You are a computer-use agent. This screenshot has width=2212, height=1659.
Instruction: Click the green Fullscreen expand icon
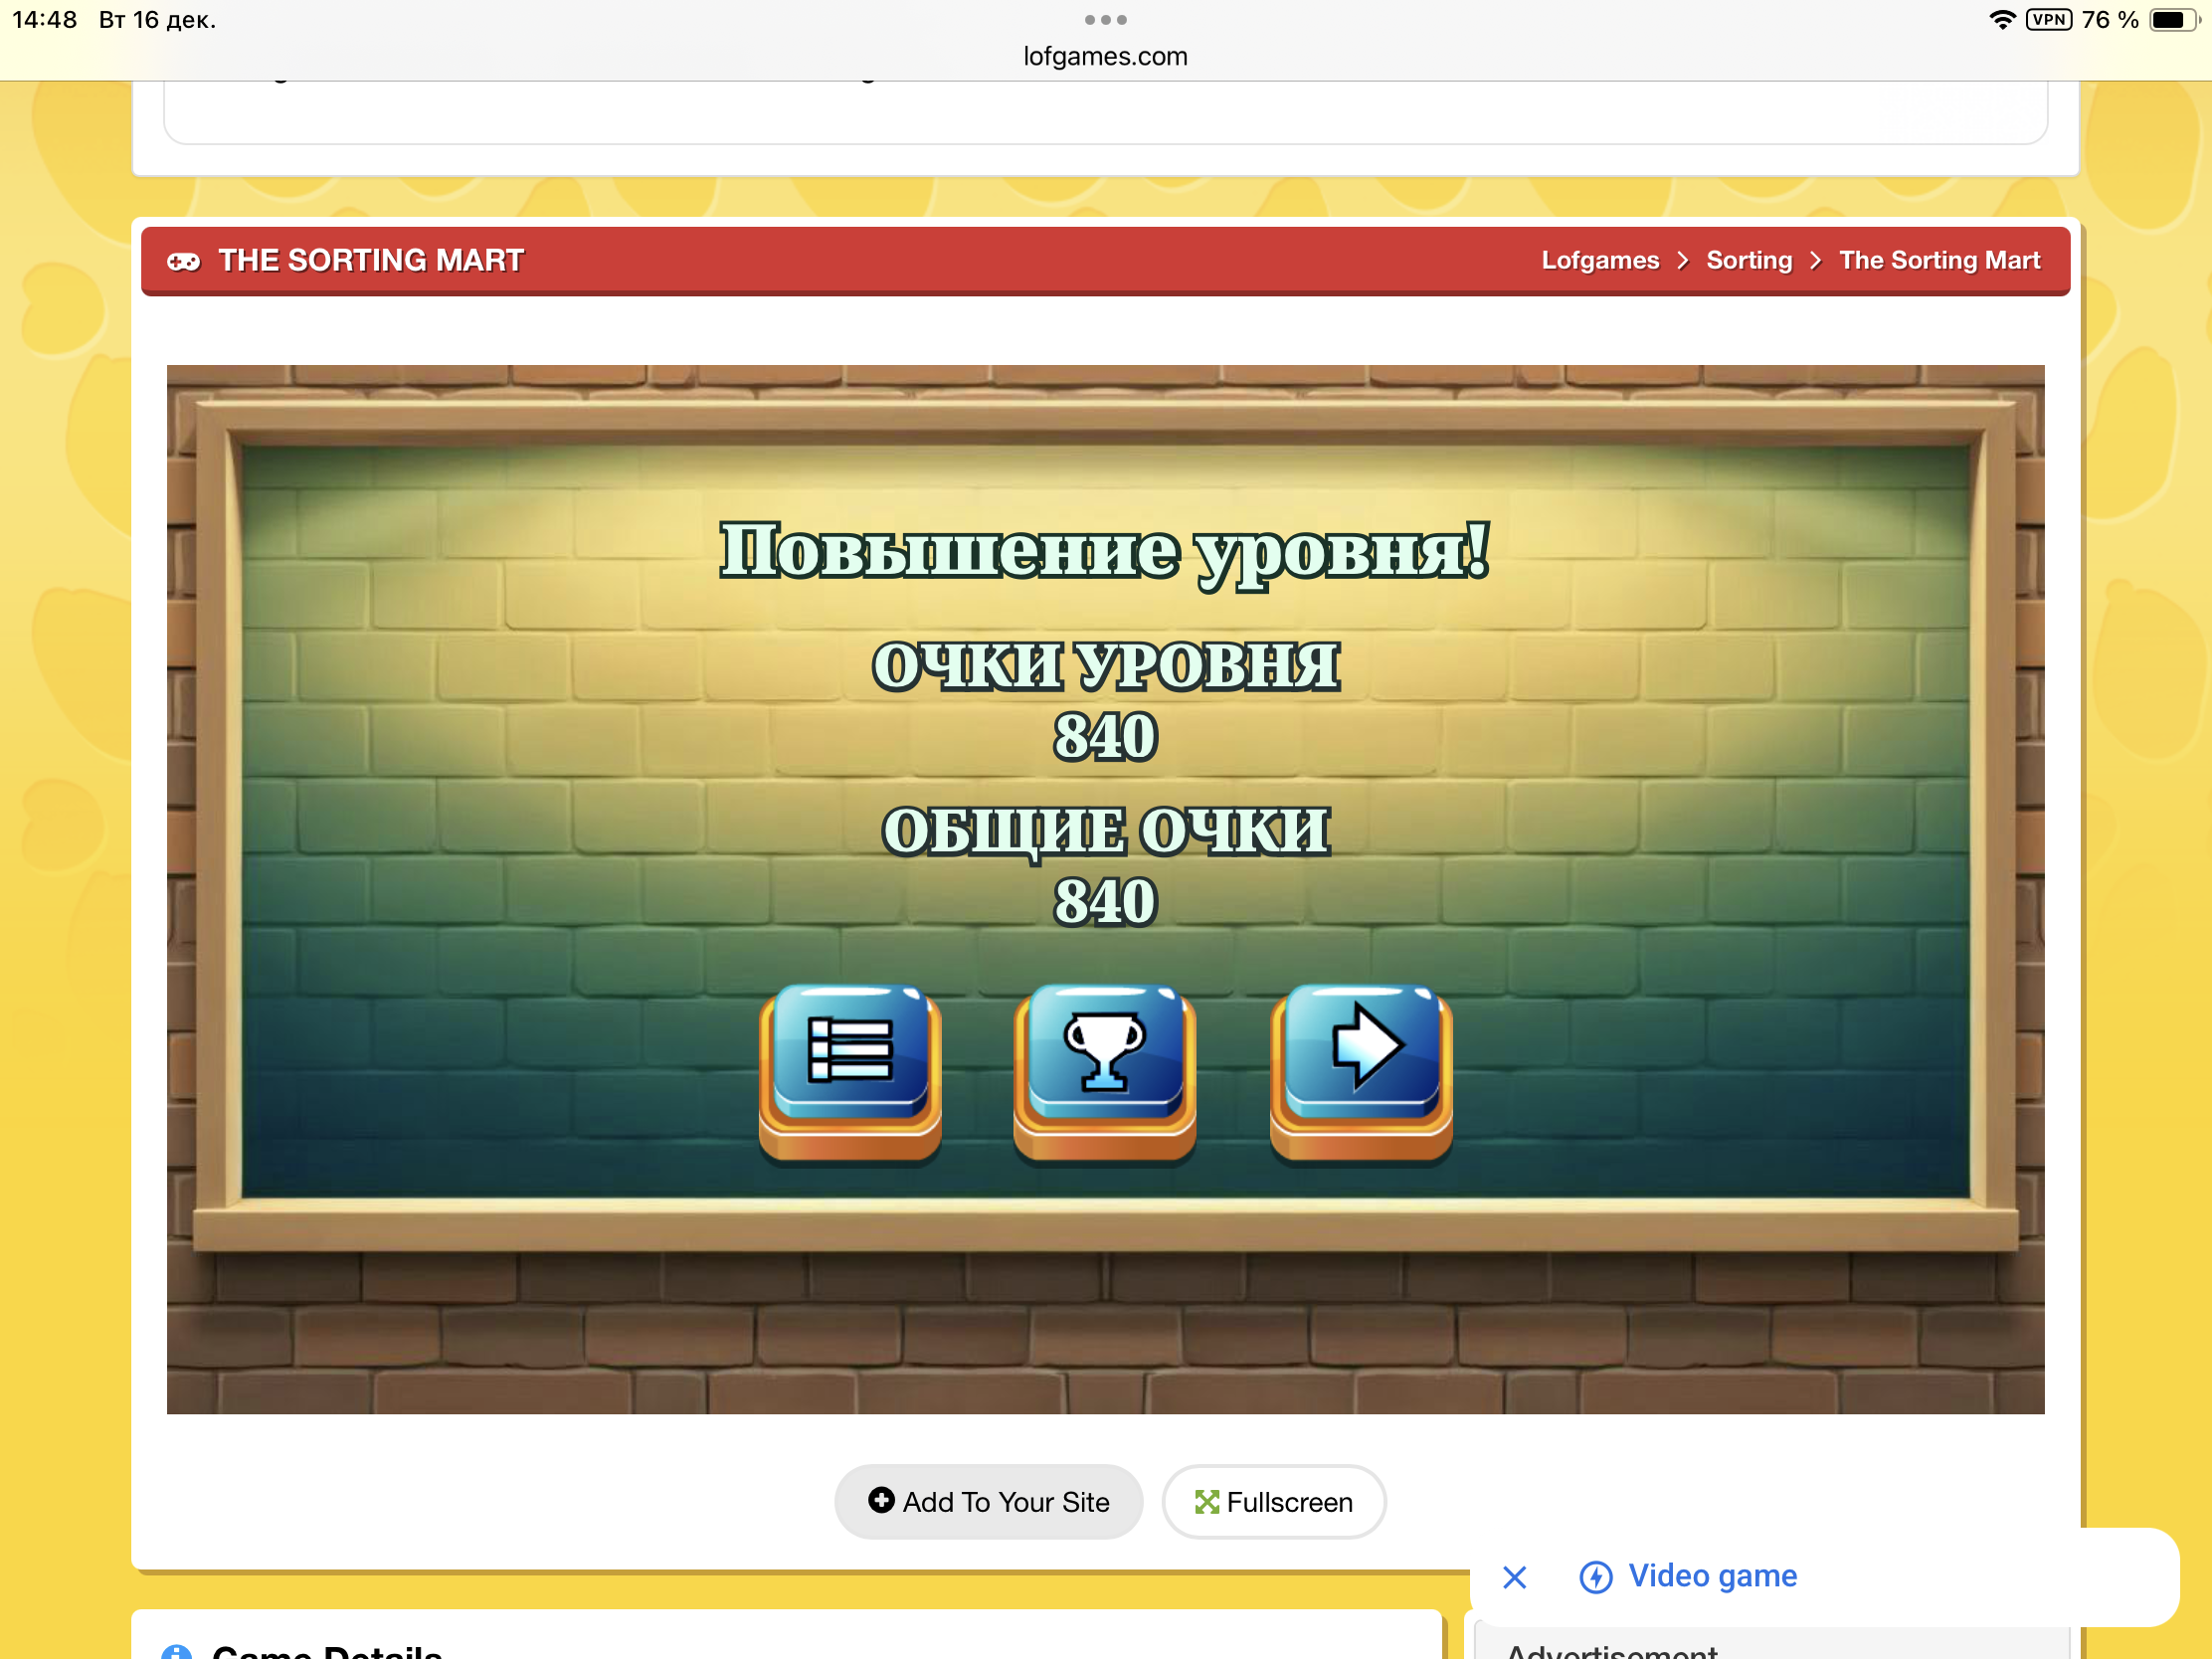coord(1206,1502)
